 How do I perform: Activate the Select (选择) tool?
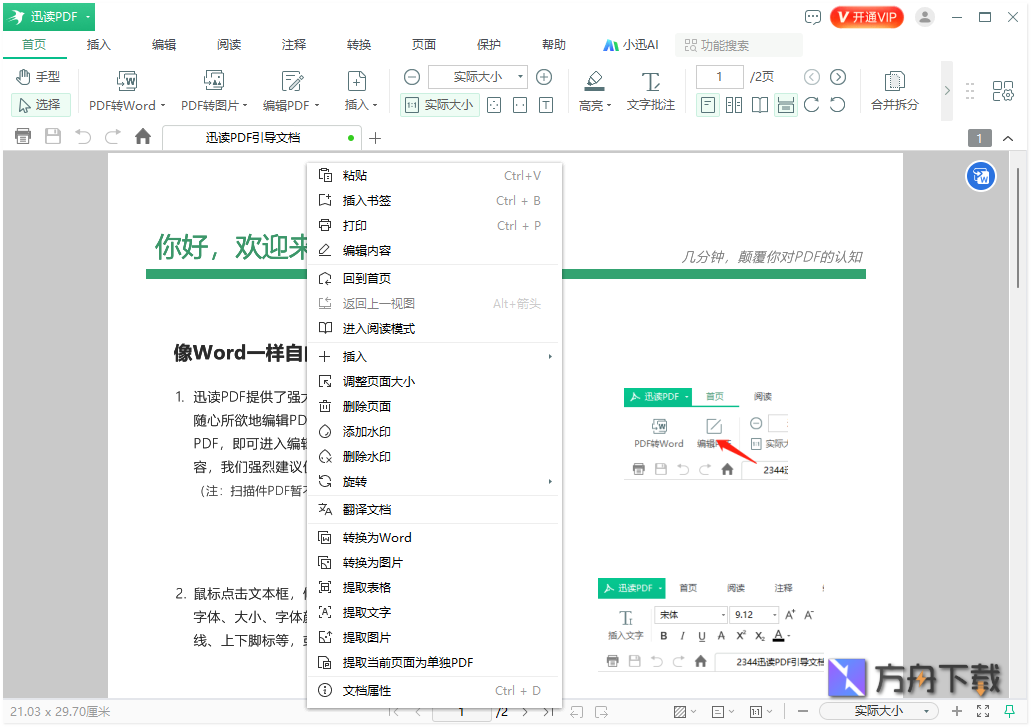coord(39,105)
